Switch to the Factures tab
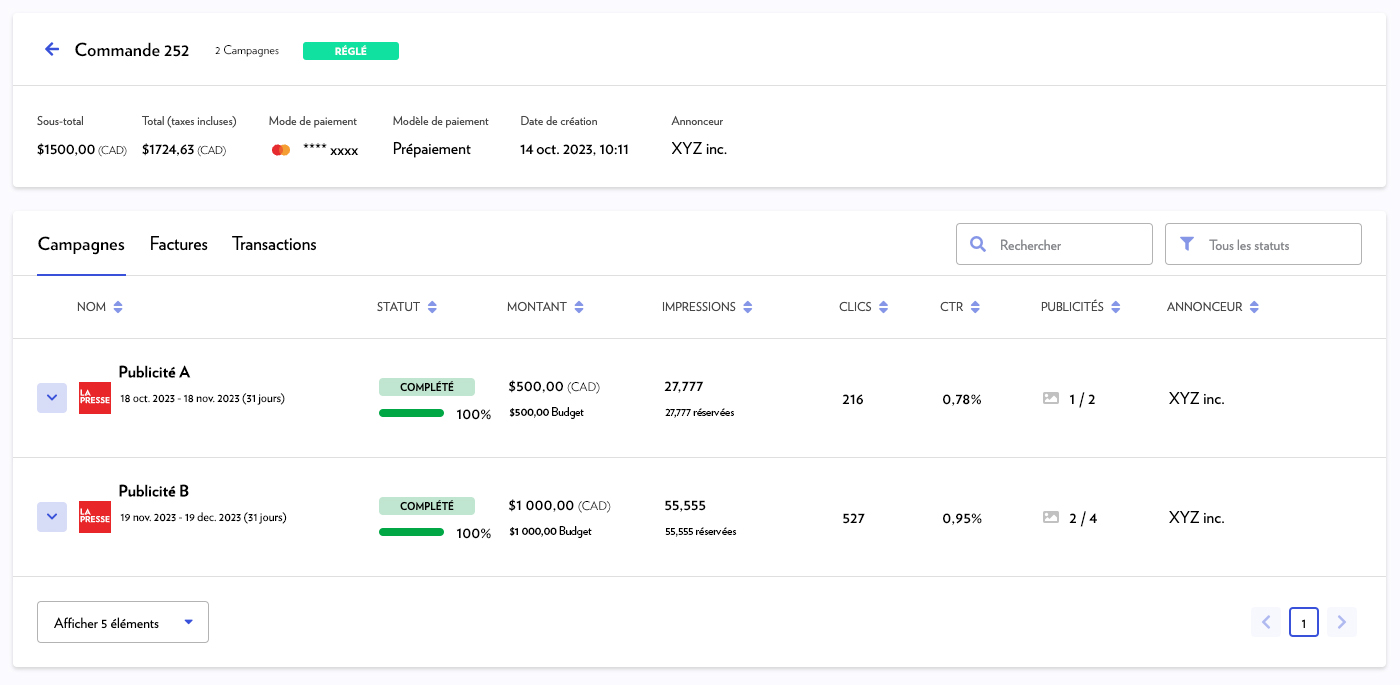This screenshot has height=685, width=1400. [179, 244]
